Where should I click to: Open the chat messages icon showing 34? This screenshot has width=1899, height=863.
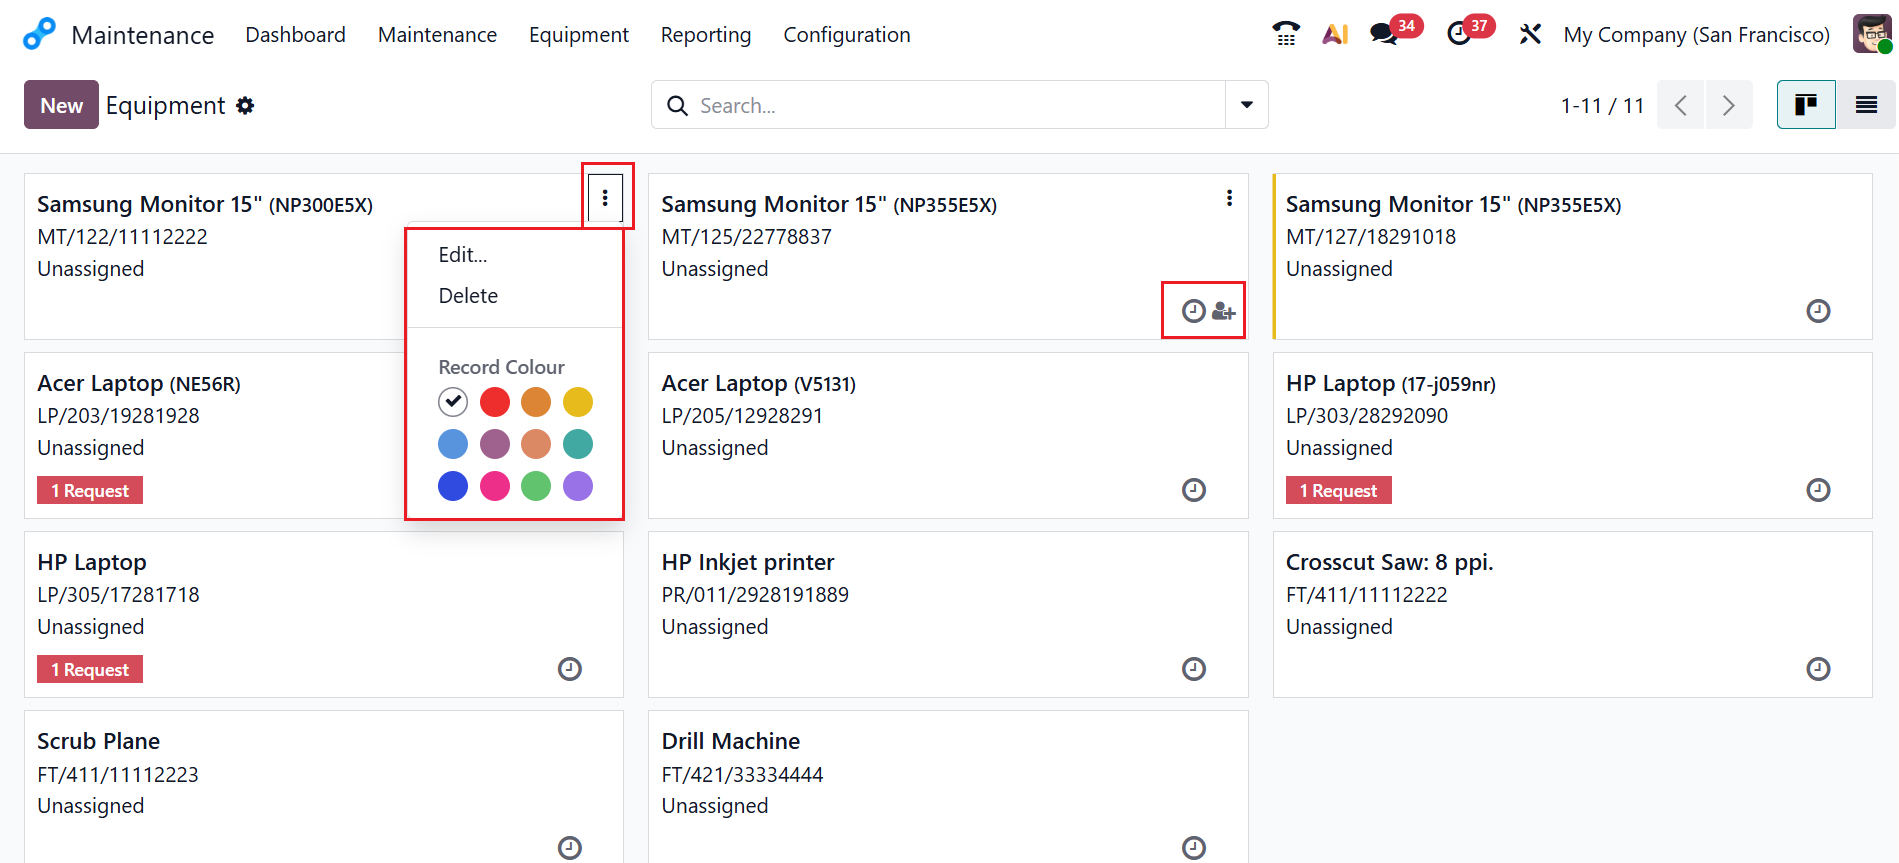(1384, 34)
